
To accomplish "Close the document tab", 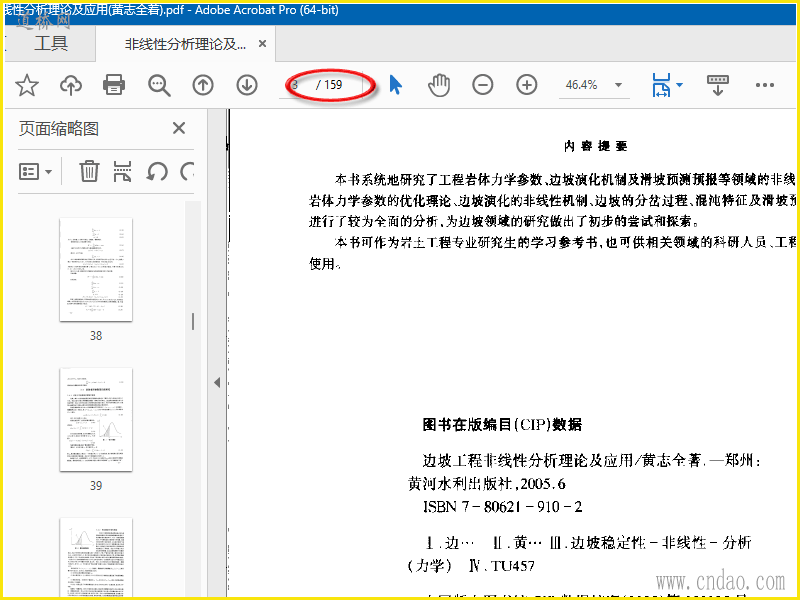I will [262, 44].
